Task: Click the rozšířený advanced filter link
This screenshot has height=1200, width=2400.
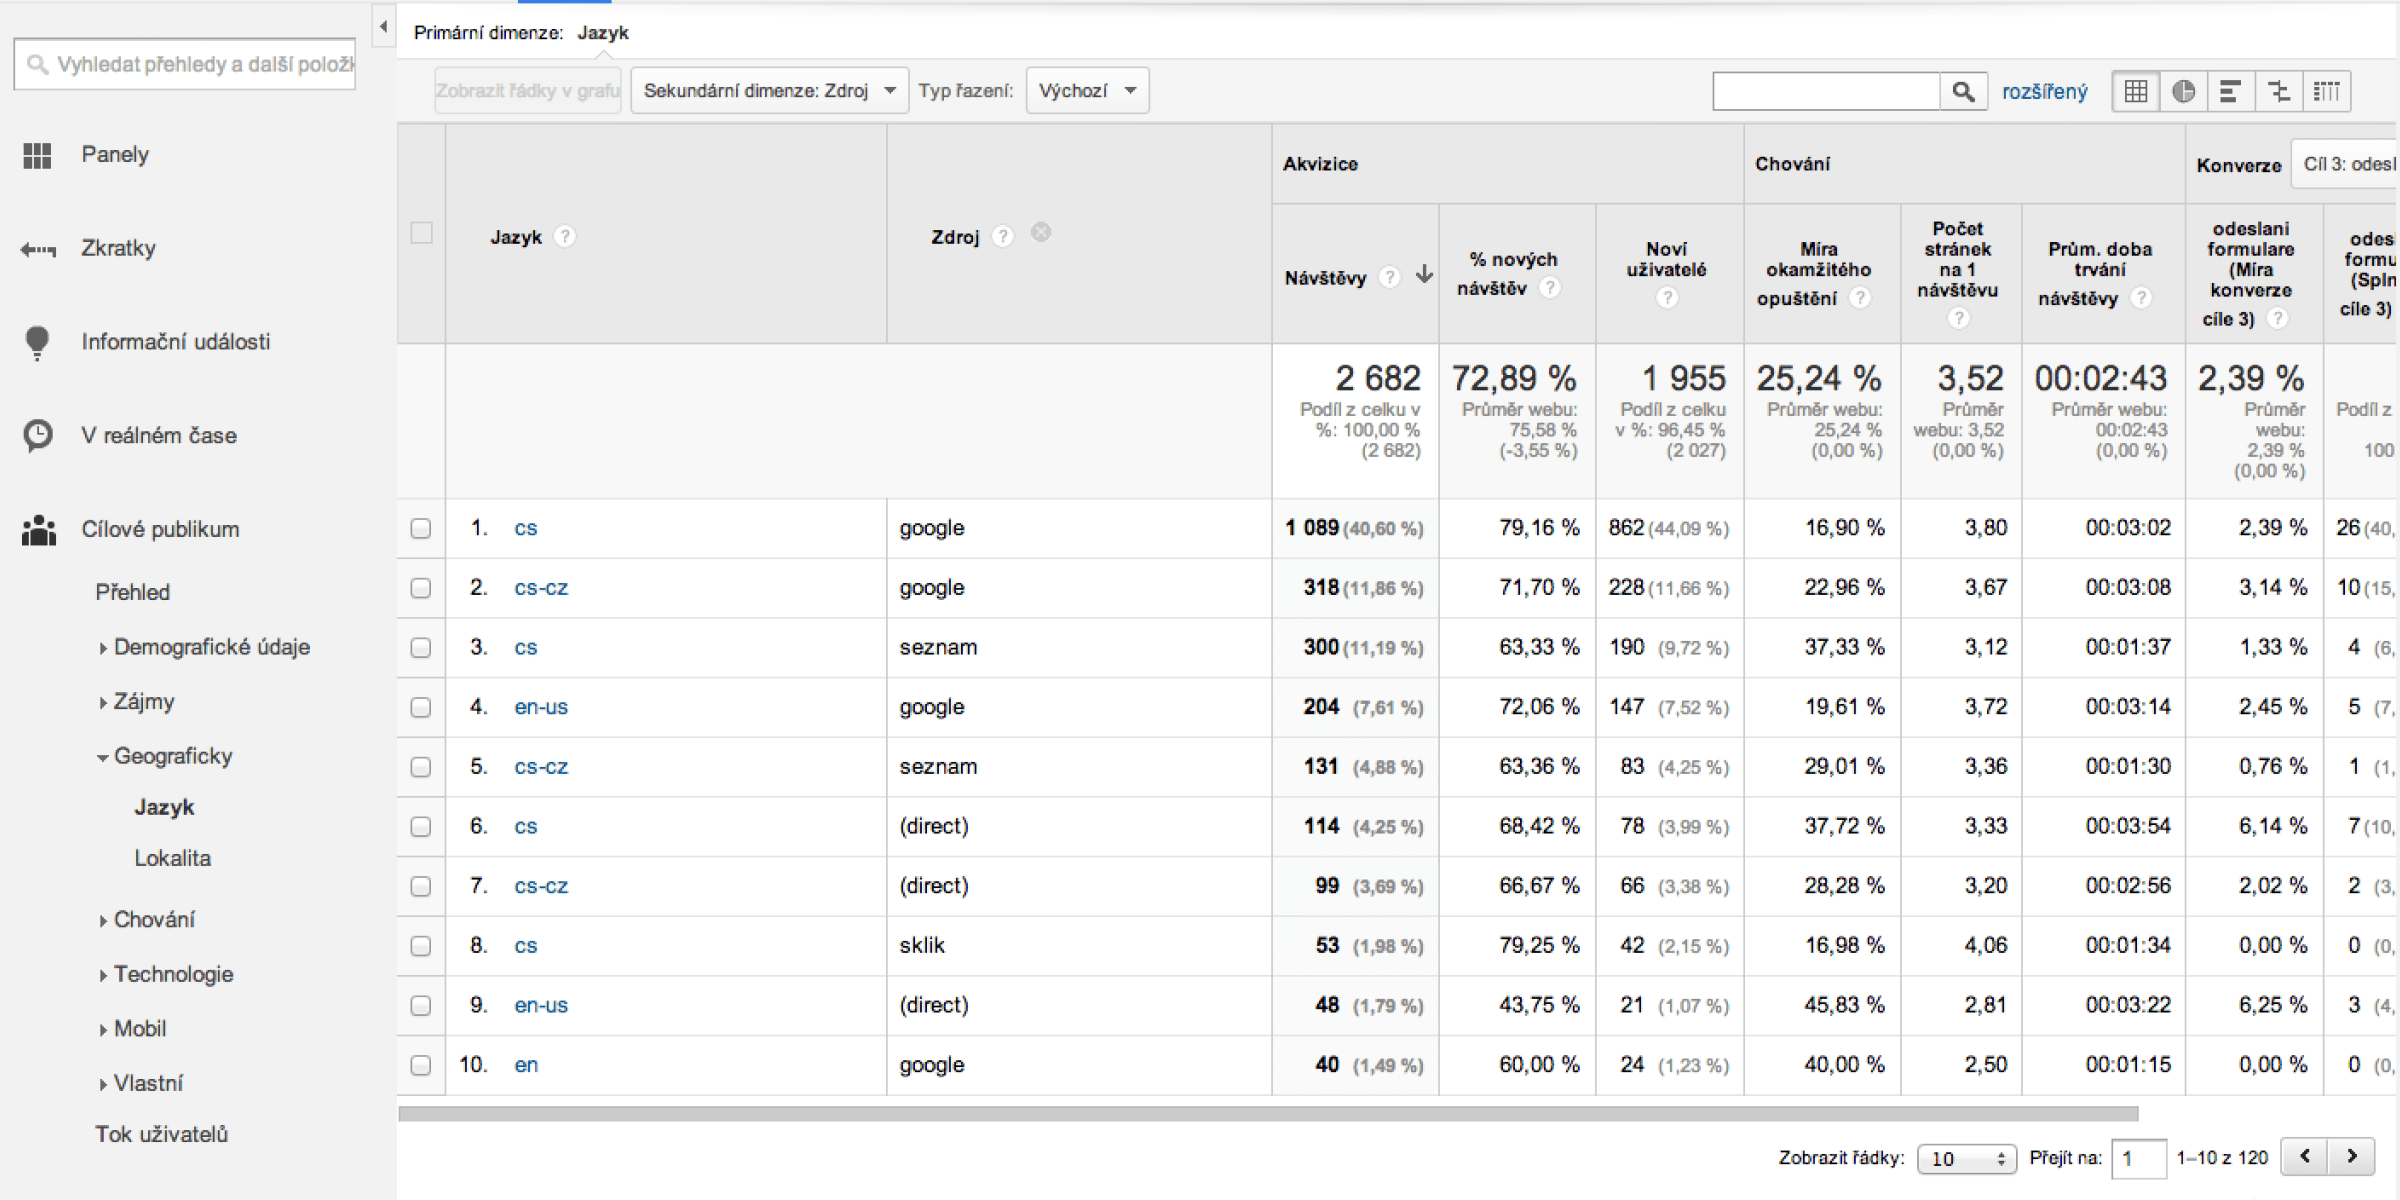Action: 2044,92
